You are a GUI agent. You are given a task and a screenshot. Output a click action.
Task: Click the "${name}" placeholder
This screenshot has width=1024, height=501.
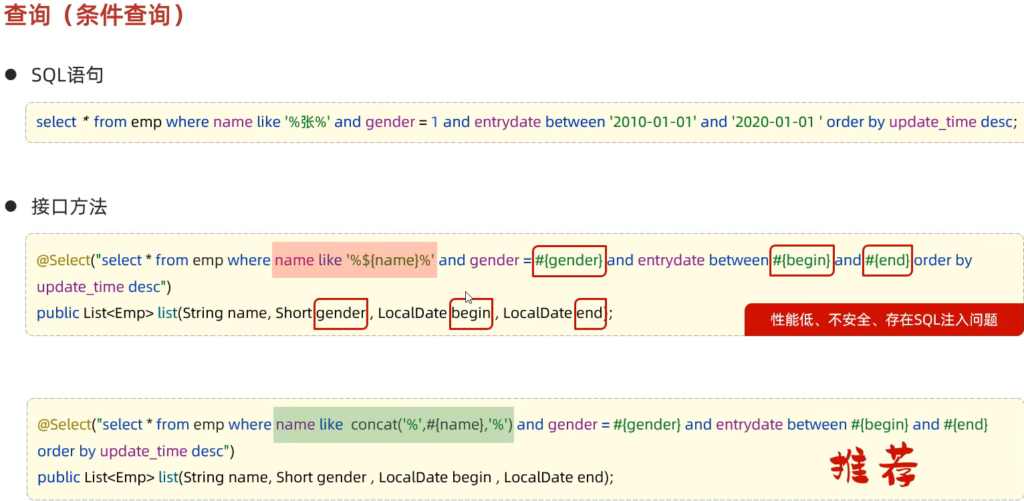389,260
